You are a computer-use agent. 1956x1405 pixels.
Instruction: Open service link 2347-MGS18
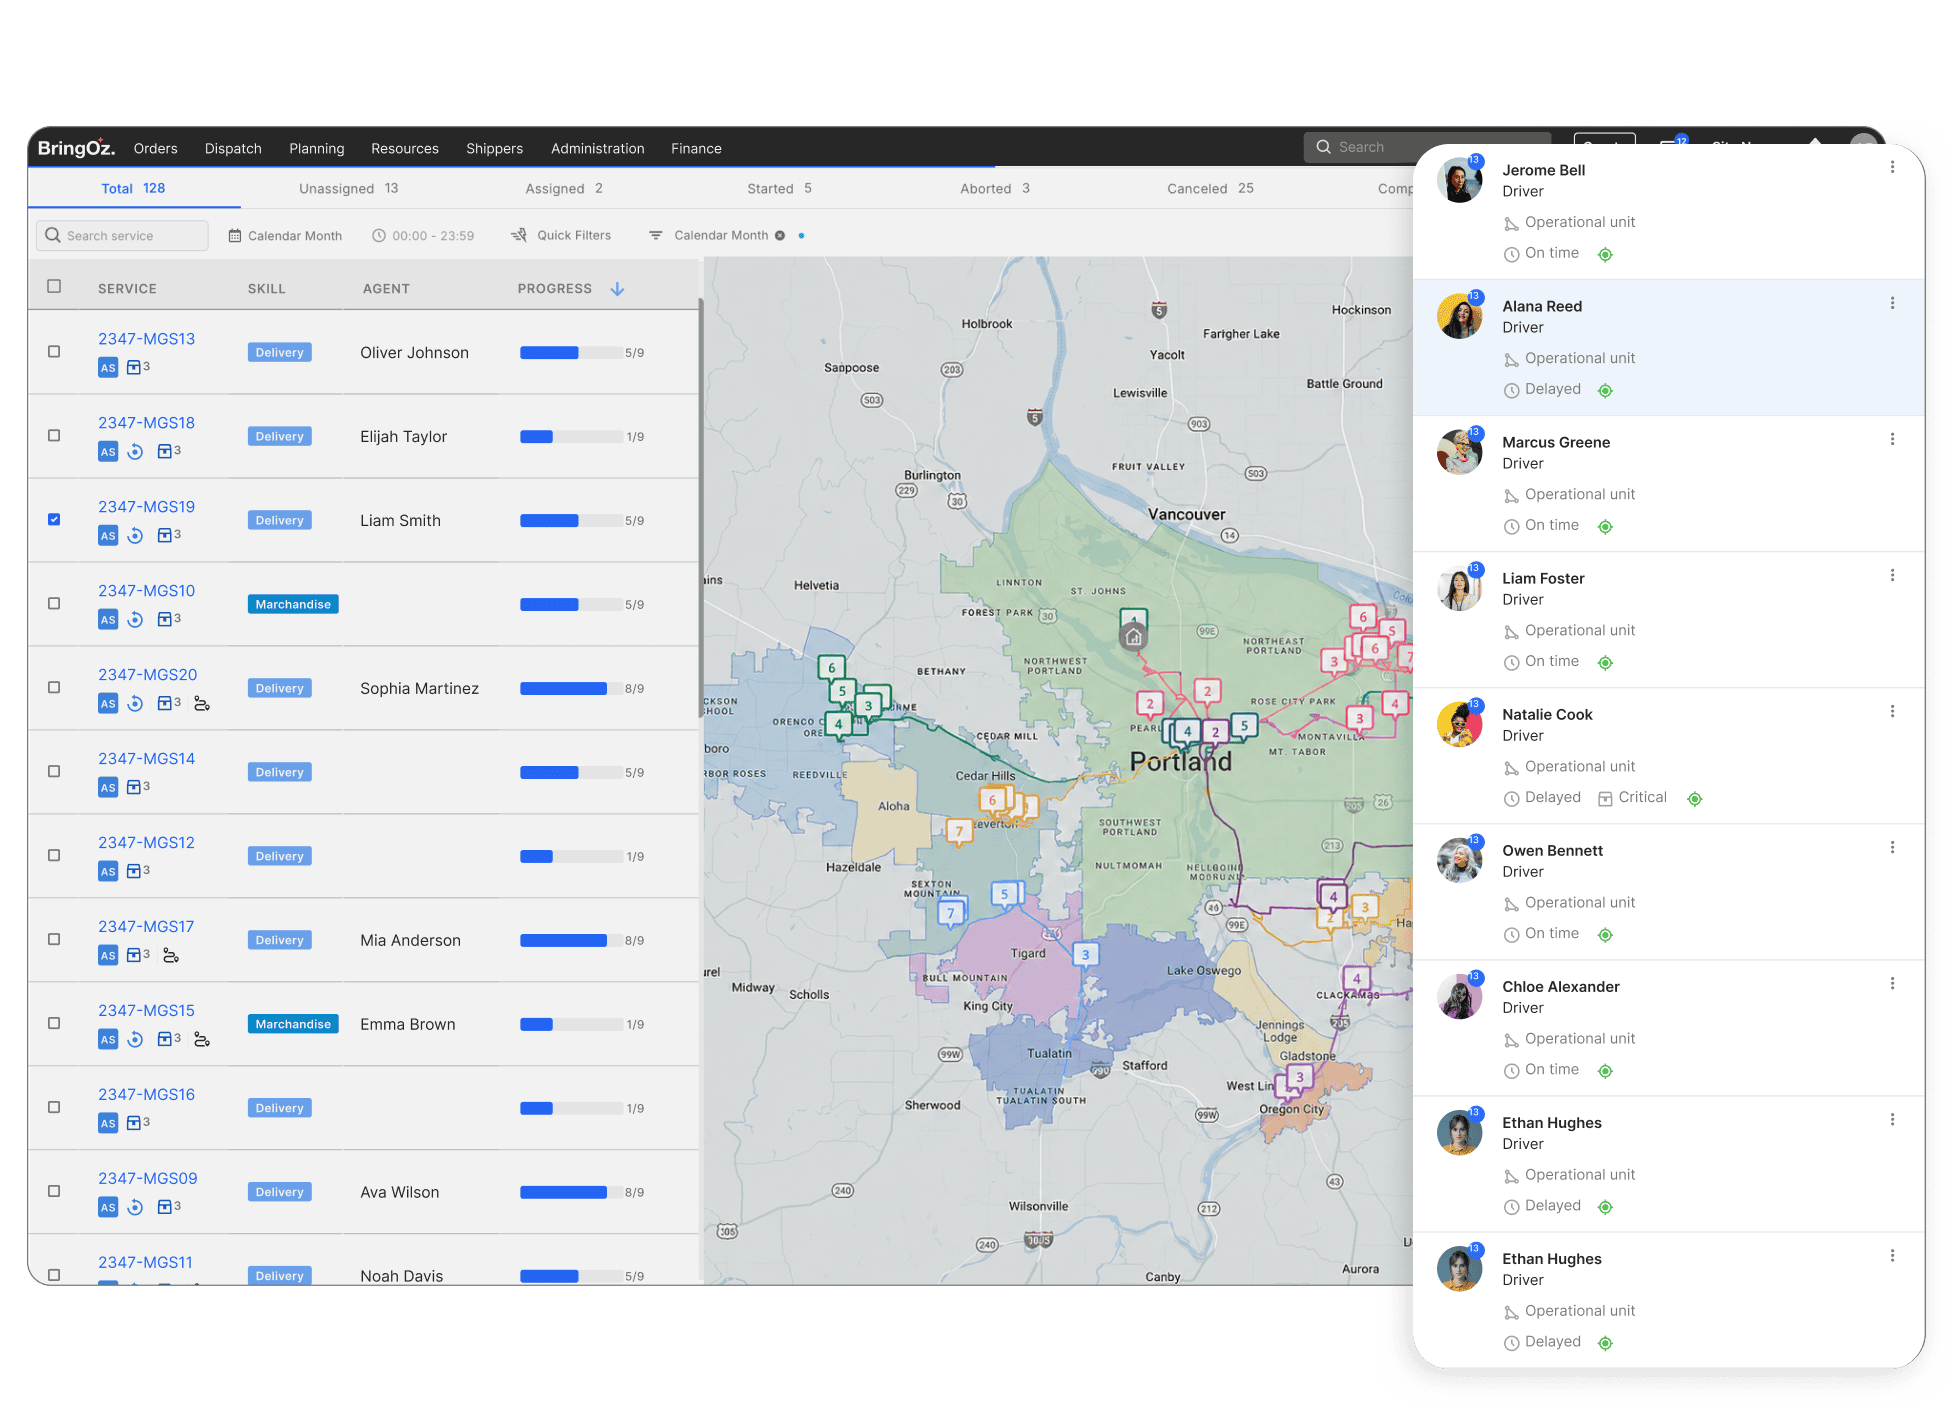coord(146,423)
